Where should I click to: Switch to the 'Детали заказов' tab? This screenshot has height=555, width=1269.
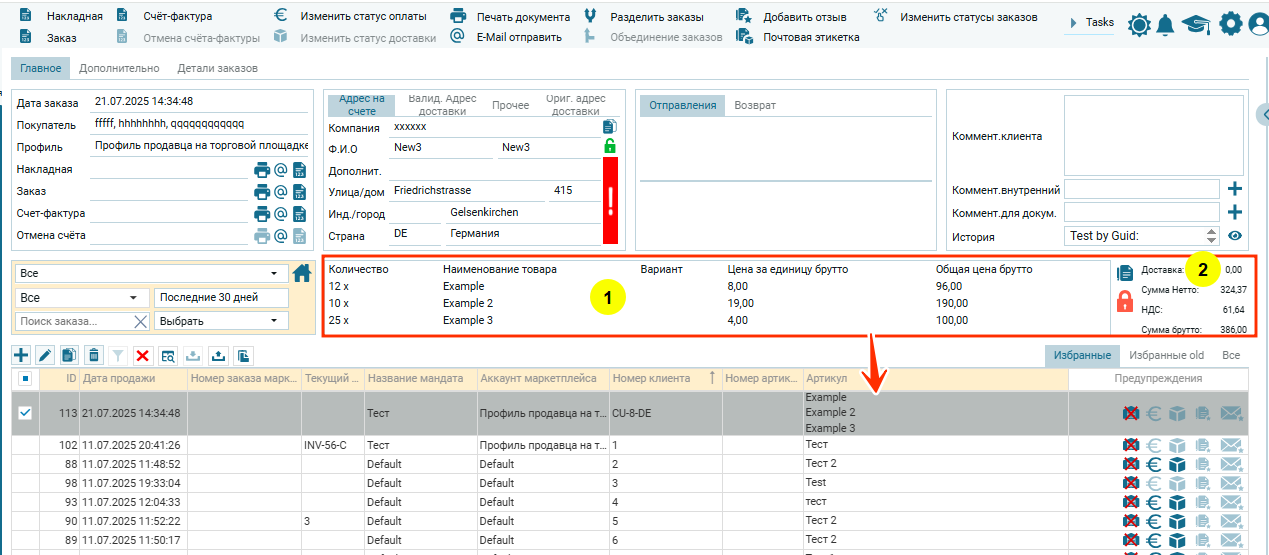(x=217, y=69)
